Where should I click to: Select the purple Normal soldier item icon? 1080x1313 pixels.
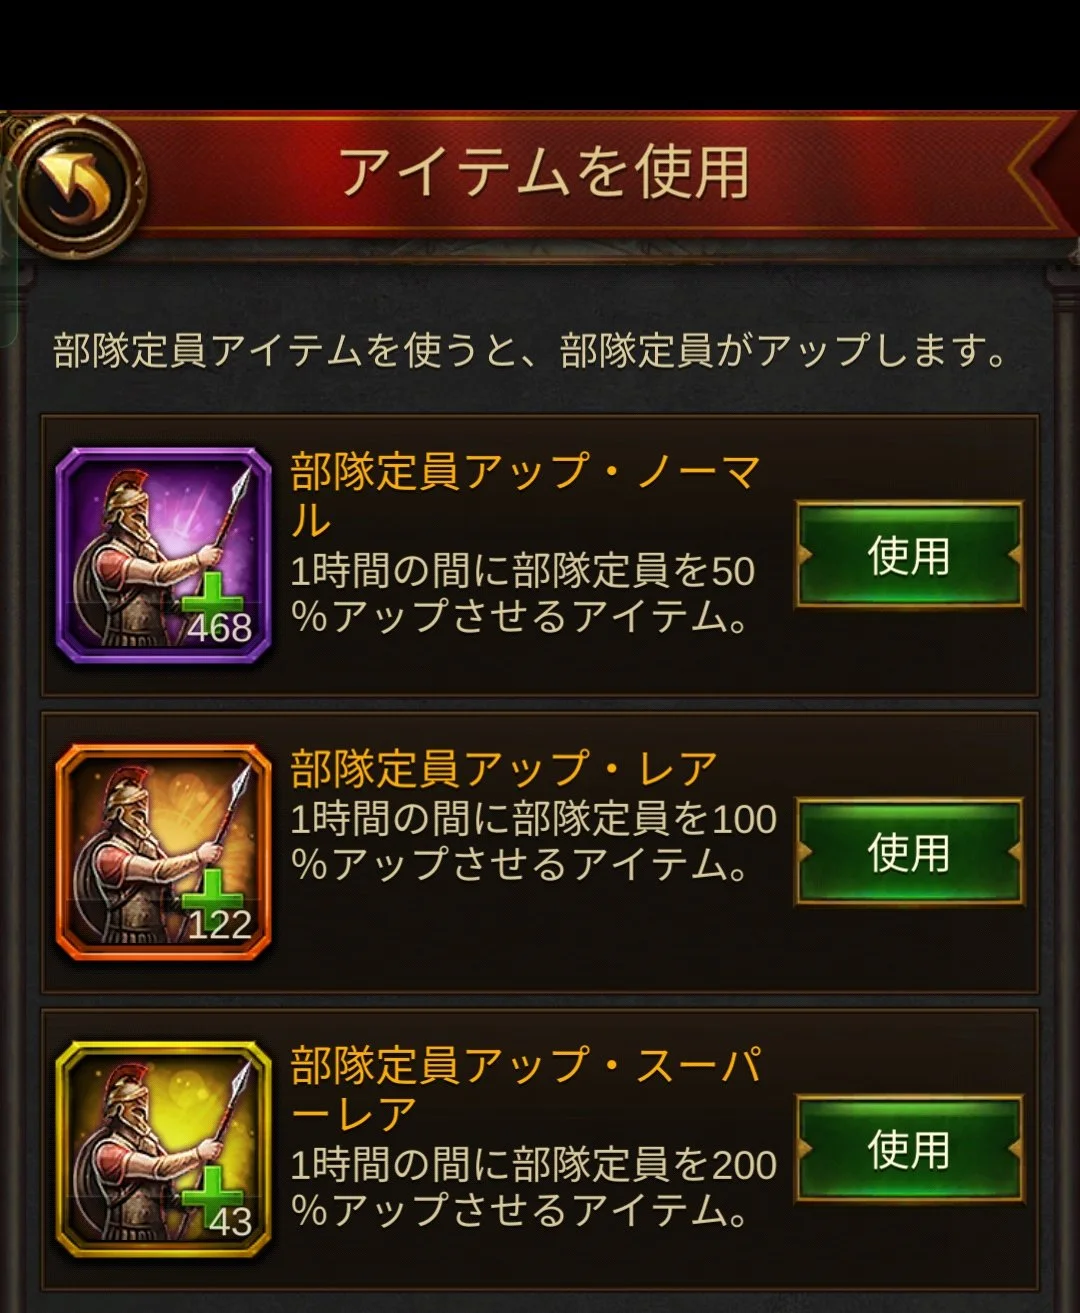coord(164,556)
